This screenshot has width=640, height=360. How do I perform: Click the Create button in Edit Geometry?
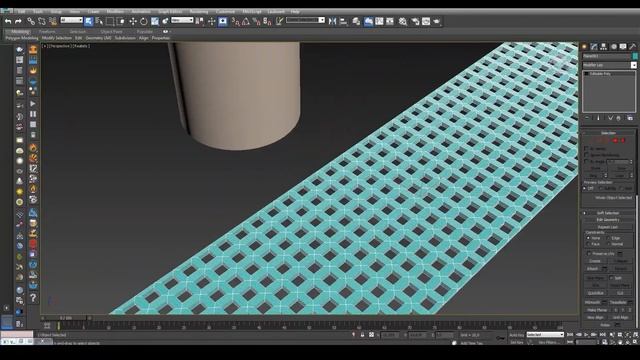595,261
